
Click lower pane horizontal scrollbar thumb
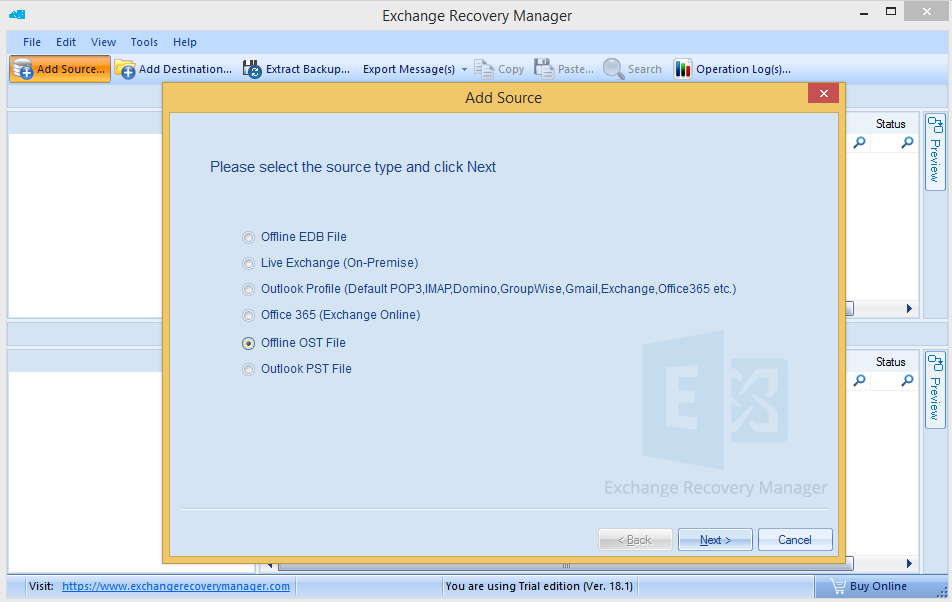point(566,565)
